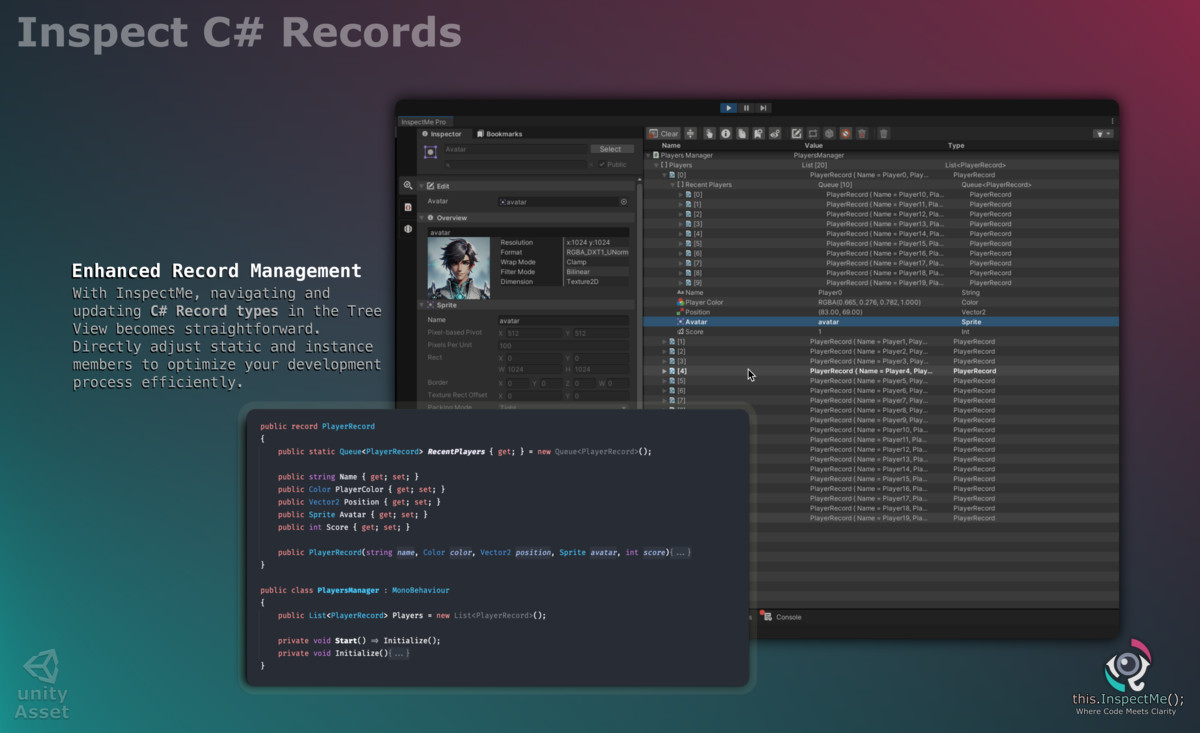1200x733 pixels.
Task: Click the avatar portrait thumbnail
Action: click(459, 268)
